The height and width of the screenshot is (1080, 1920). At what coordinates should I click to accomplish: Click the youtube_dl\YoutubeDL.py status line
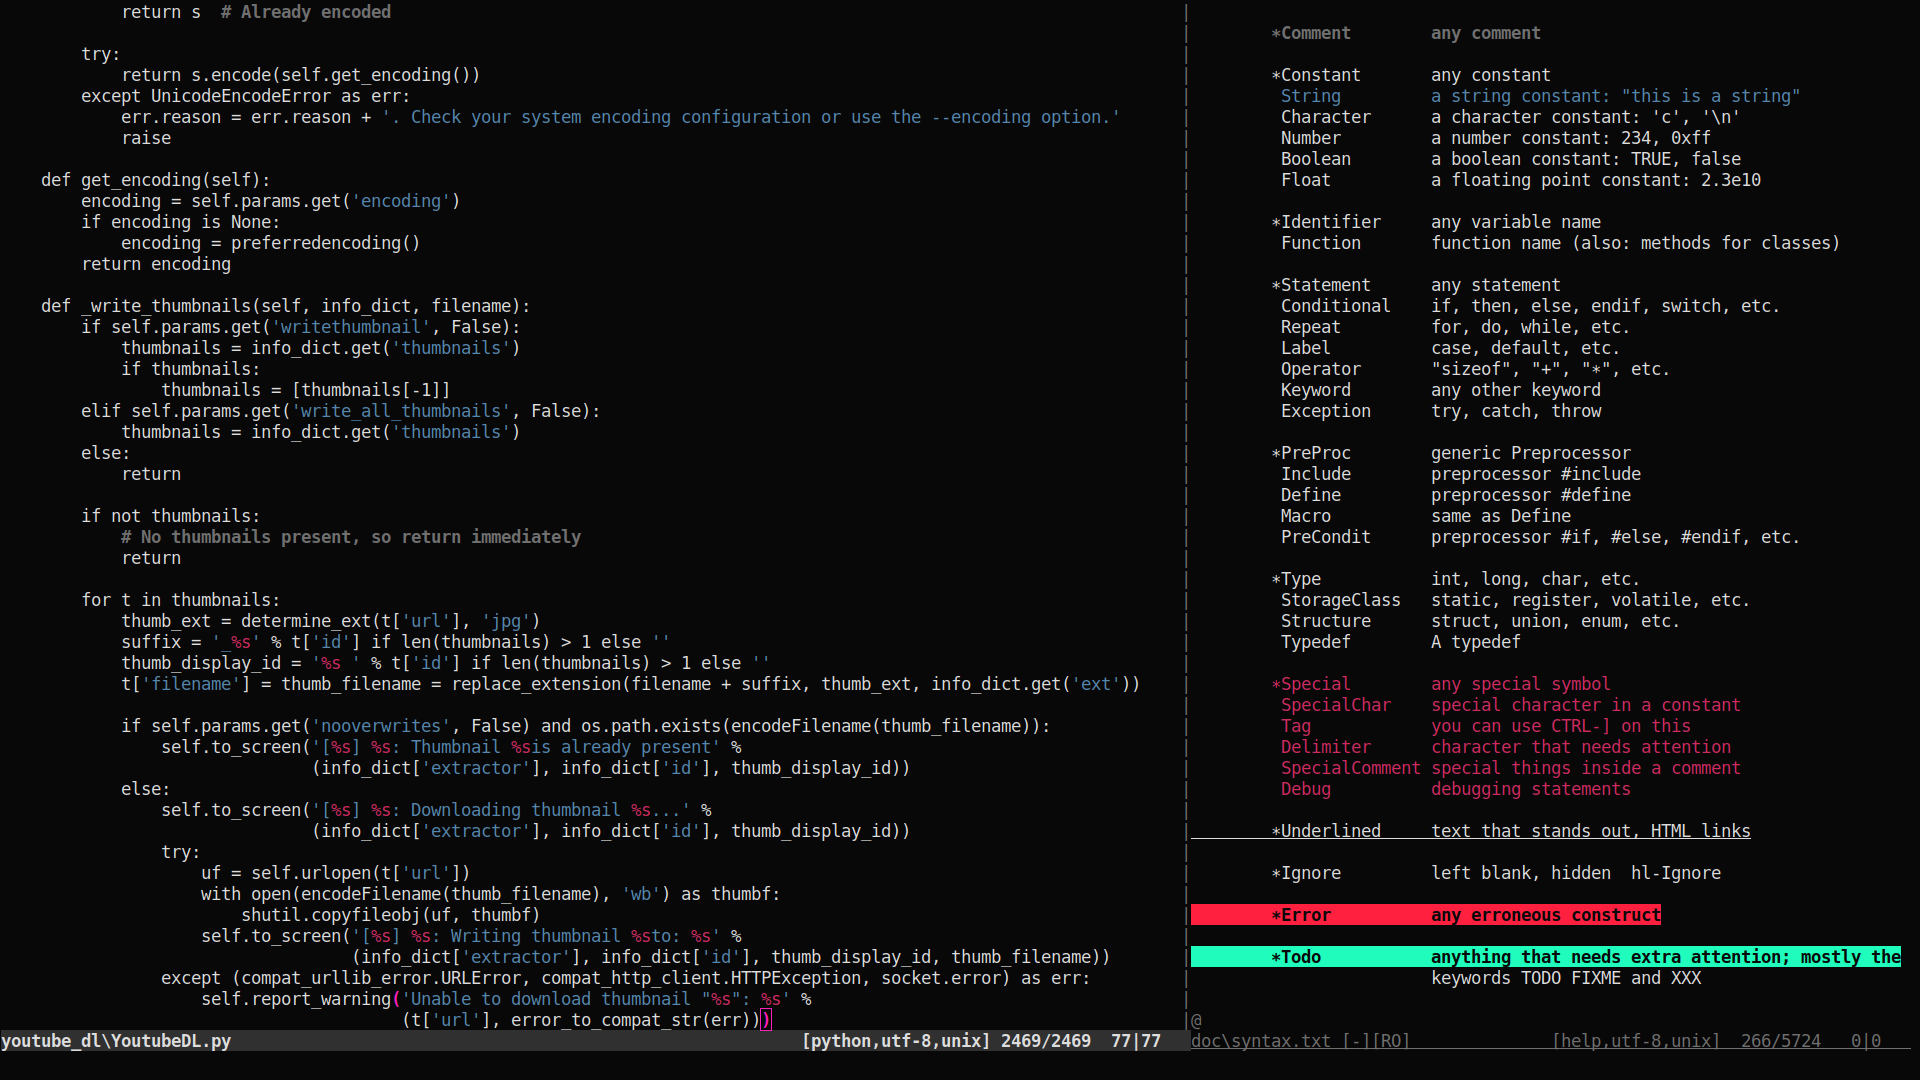[116, 1041]
